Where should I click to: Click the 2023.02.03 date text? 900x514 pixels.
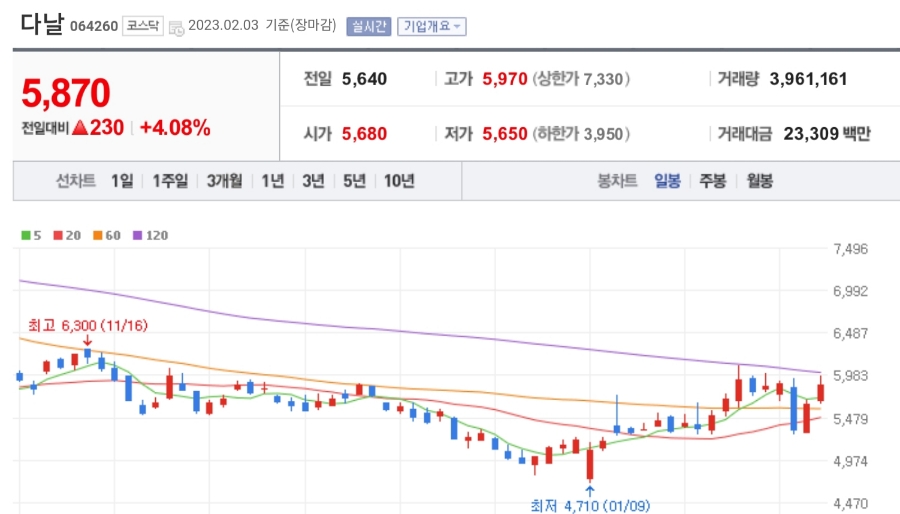pyautogui.click(x=223, y=26)
